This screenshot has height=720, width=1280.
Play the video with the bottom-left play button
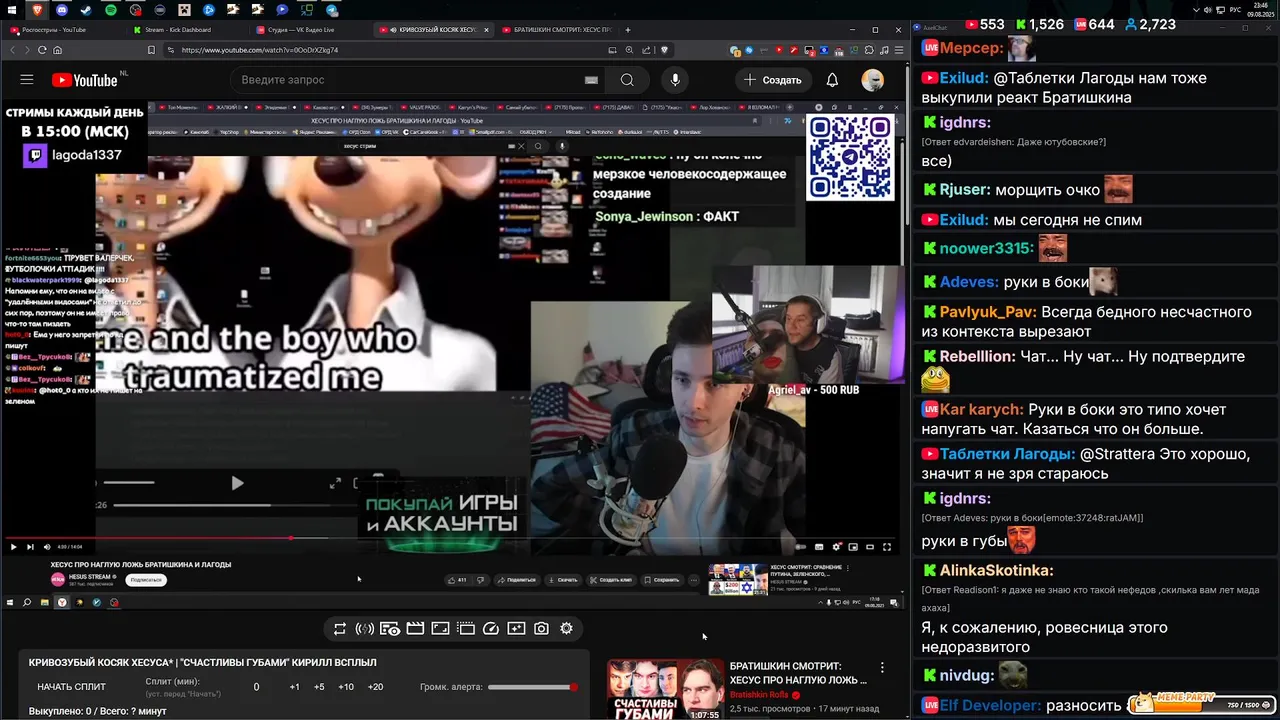13,547
